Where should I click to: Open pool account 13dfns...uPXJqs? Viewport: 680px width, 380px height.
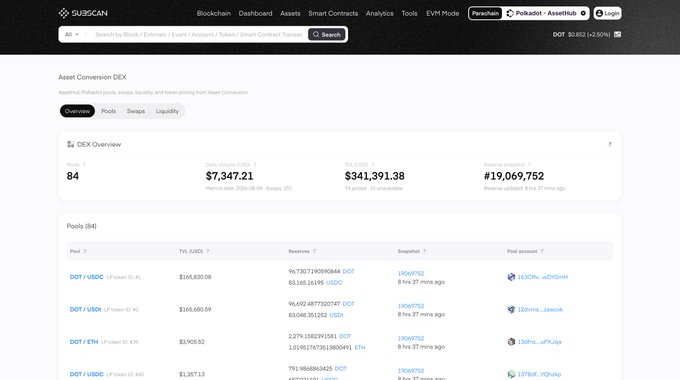pos(539,342)
